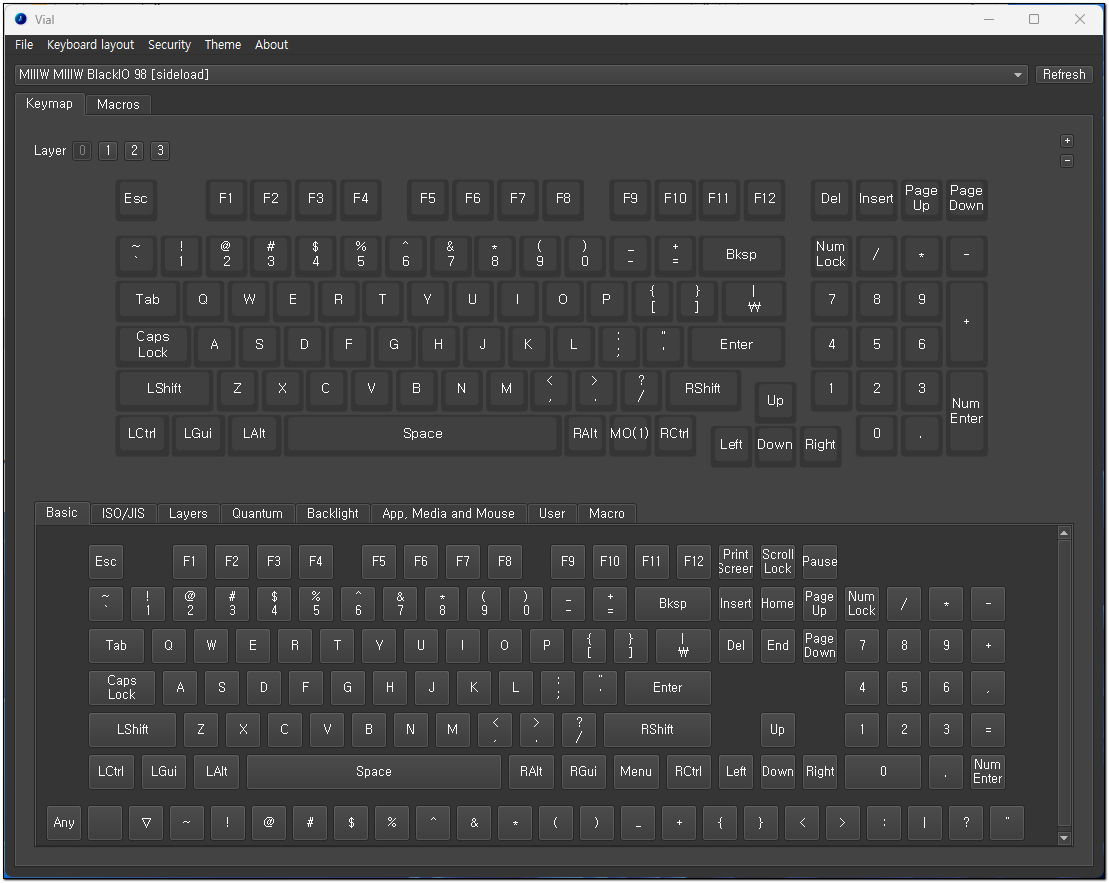1109x883 pixels.
Task: Switch to the Macros tab
Action: click(118, 104)
